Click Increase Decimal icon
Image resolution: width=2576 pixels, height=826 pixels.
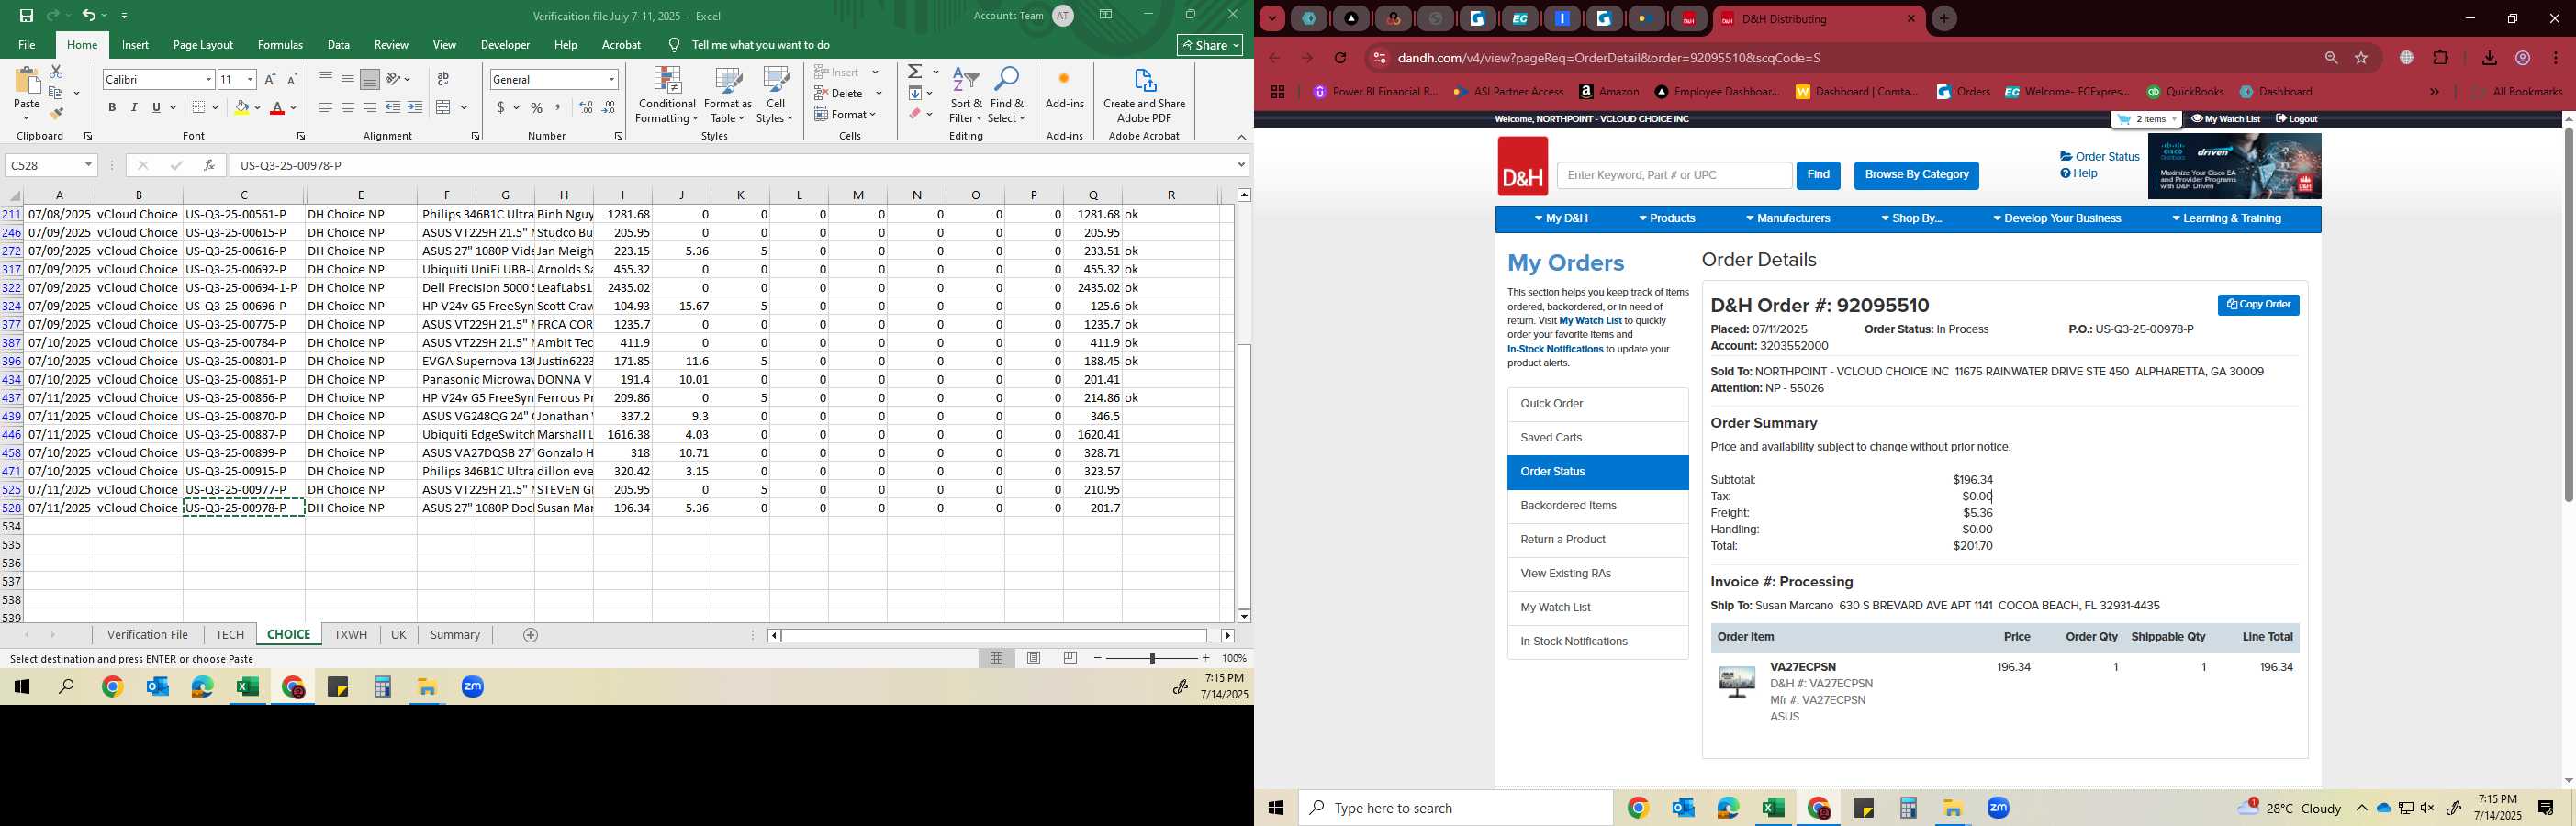[586, 107]
